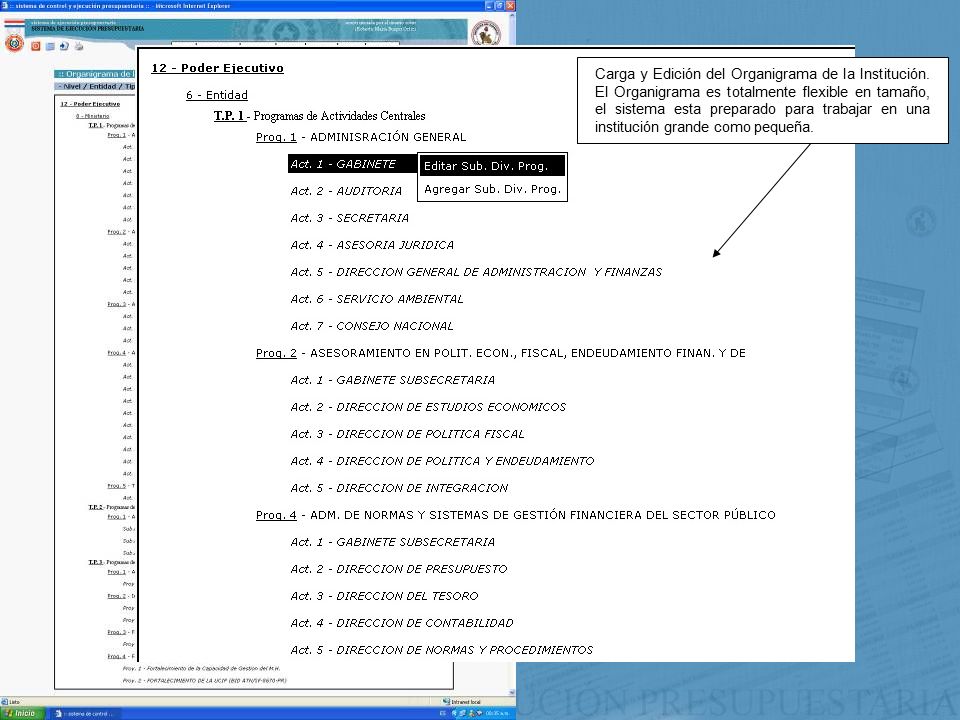Select 'Act. 2 - AUDITORIA'
The height and width of the screenshot is (720, 960).
346,191
